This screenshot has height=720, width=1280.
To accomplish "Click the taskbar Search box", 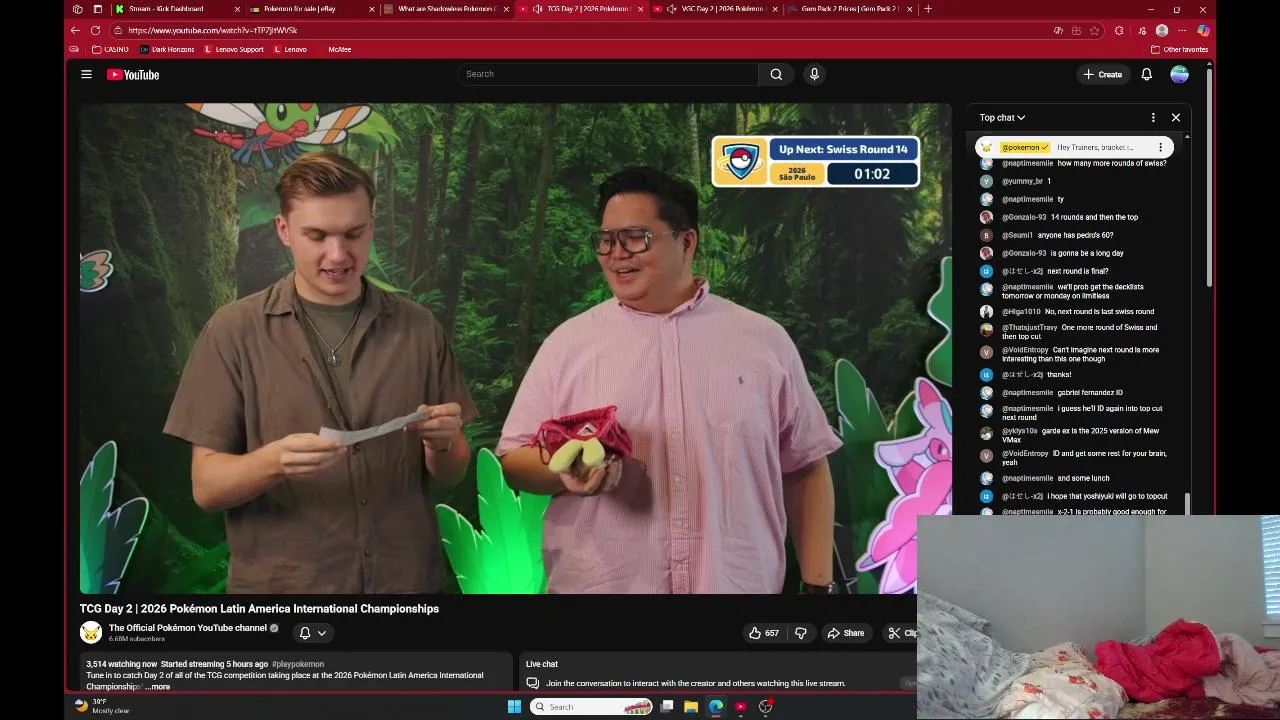I will pyautogui.click(x=591, y=706).
